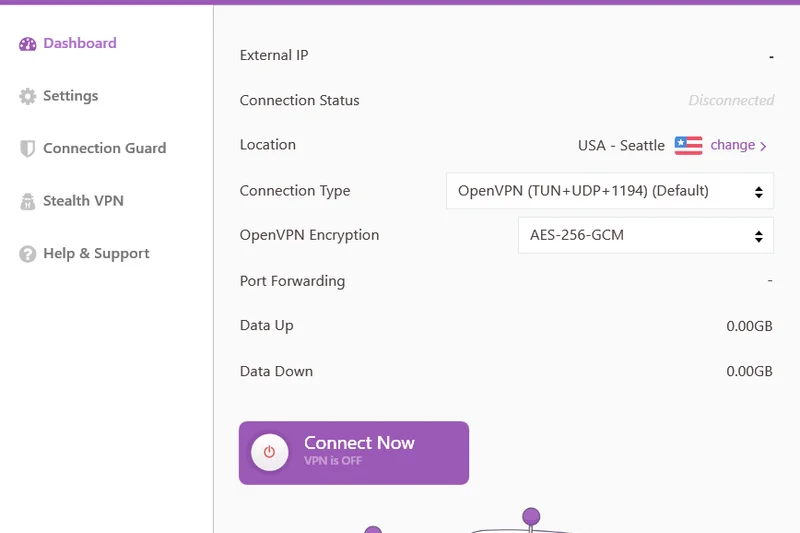The image size is (800, 533).
Task: Click the Connect Now button
Action: coord(354,453)
